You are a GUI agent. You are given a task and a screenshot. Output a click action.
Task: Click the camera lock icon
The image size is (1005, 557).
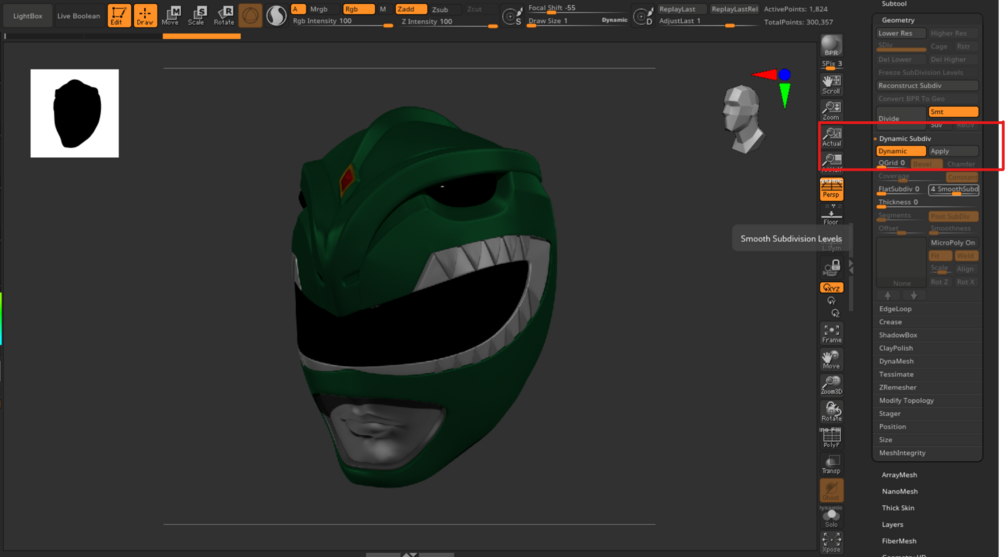coord(832,267)
